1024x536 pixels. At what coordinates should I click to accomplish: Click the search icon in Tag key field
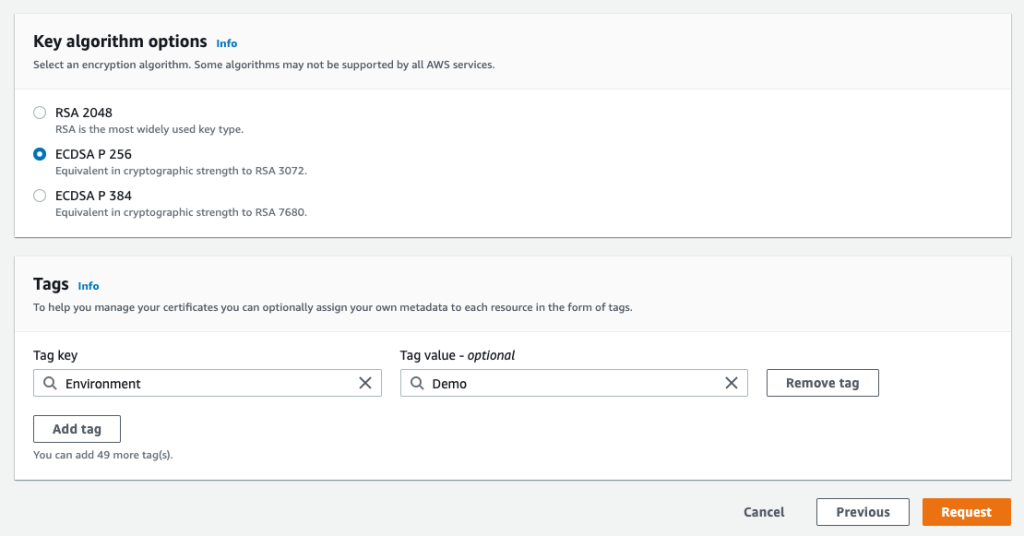[49, 383]
